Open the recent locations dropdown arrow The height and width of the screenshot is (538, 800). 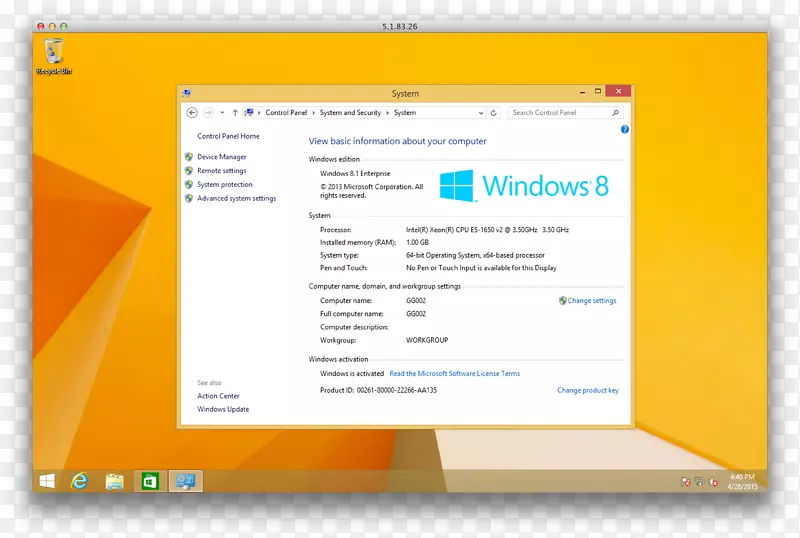222,113
